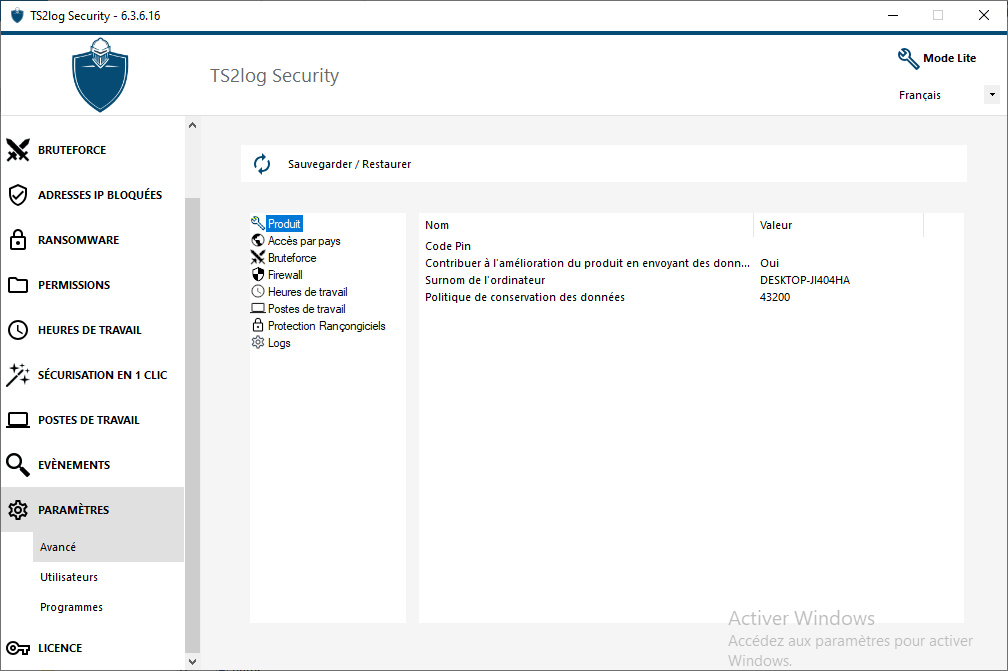This screenshot has width=1008, height=671.
Task: Switch to Mode Lite
Action: tap(950, 58)
